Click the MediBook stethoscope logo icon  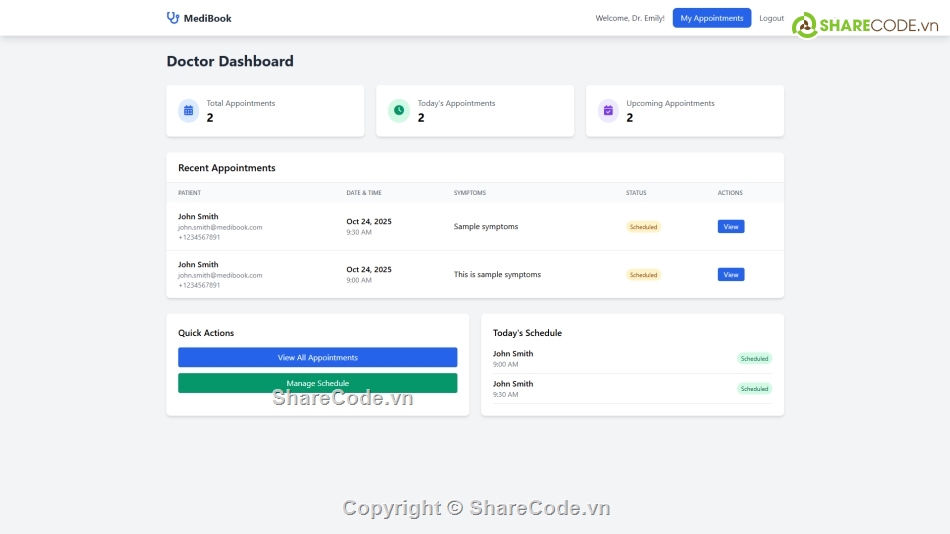click(x=173, y=18)
